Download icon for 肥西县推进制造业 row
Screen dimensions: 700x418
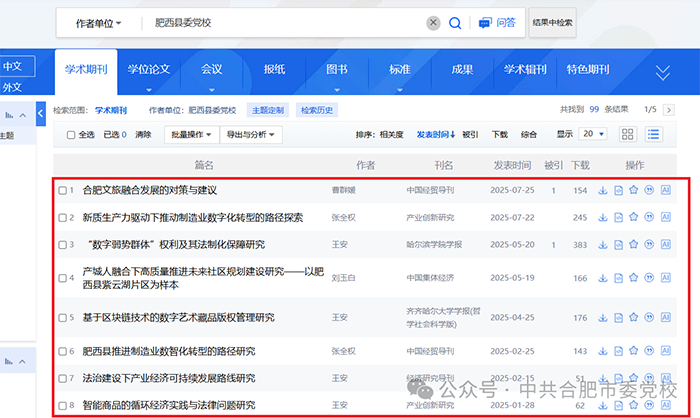pyautogui.click(x=603, y=351)
